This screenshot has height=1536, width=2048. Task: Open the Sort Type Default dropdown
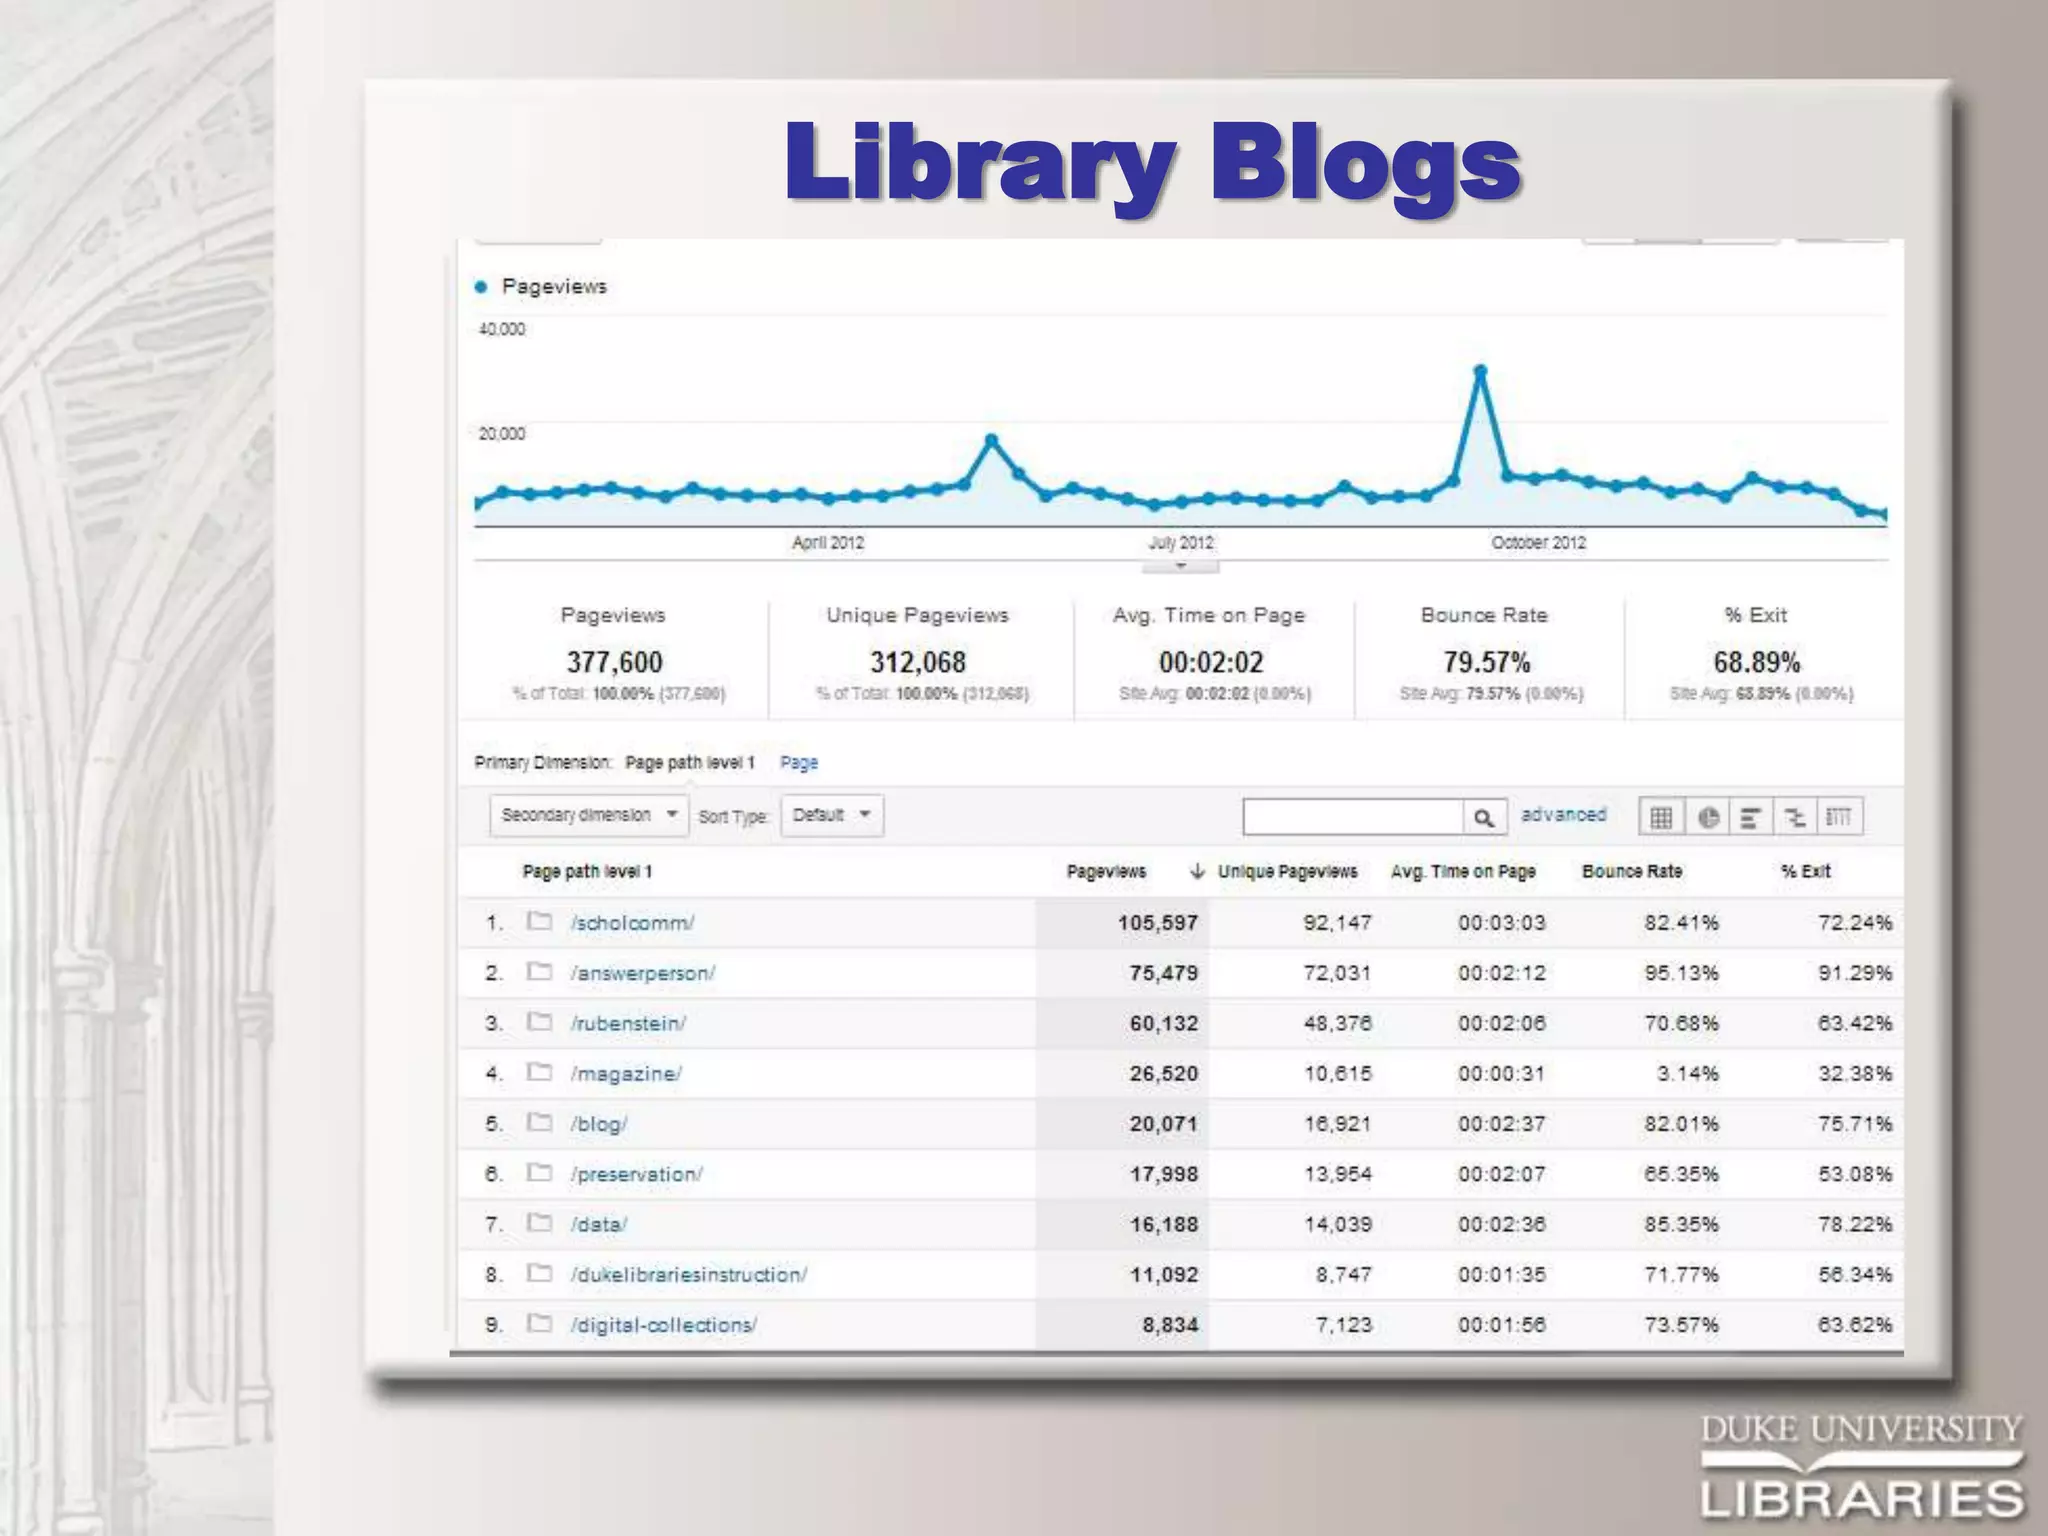pos(832,815)
